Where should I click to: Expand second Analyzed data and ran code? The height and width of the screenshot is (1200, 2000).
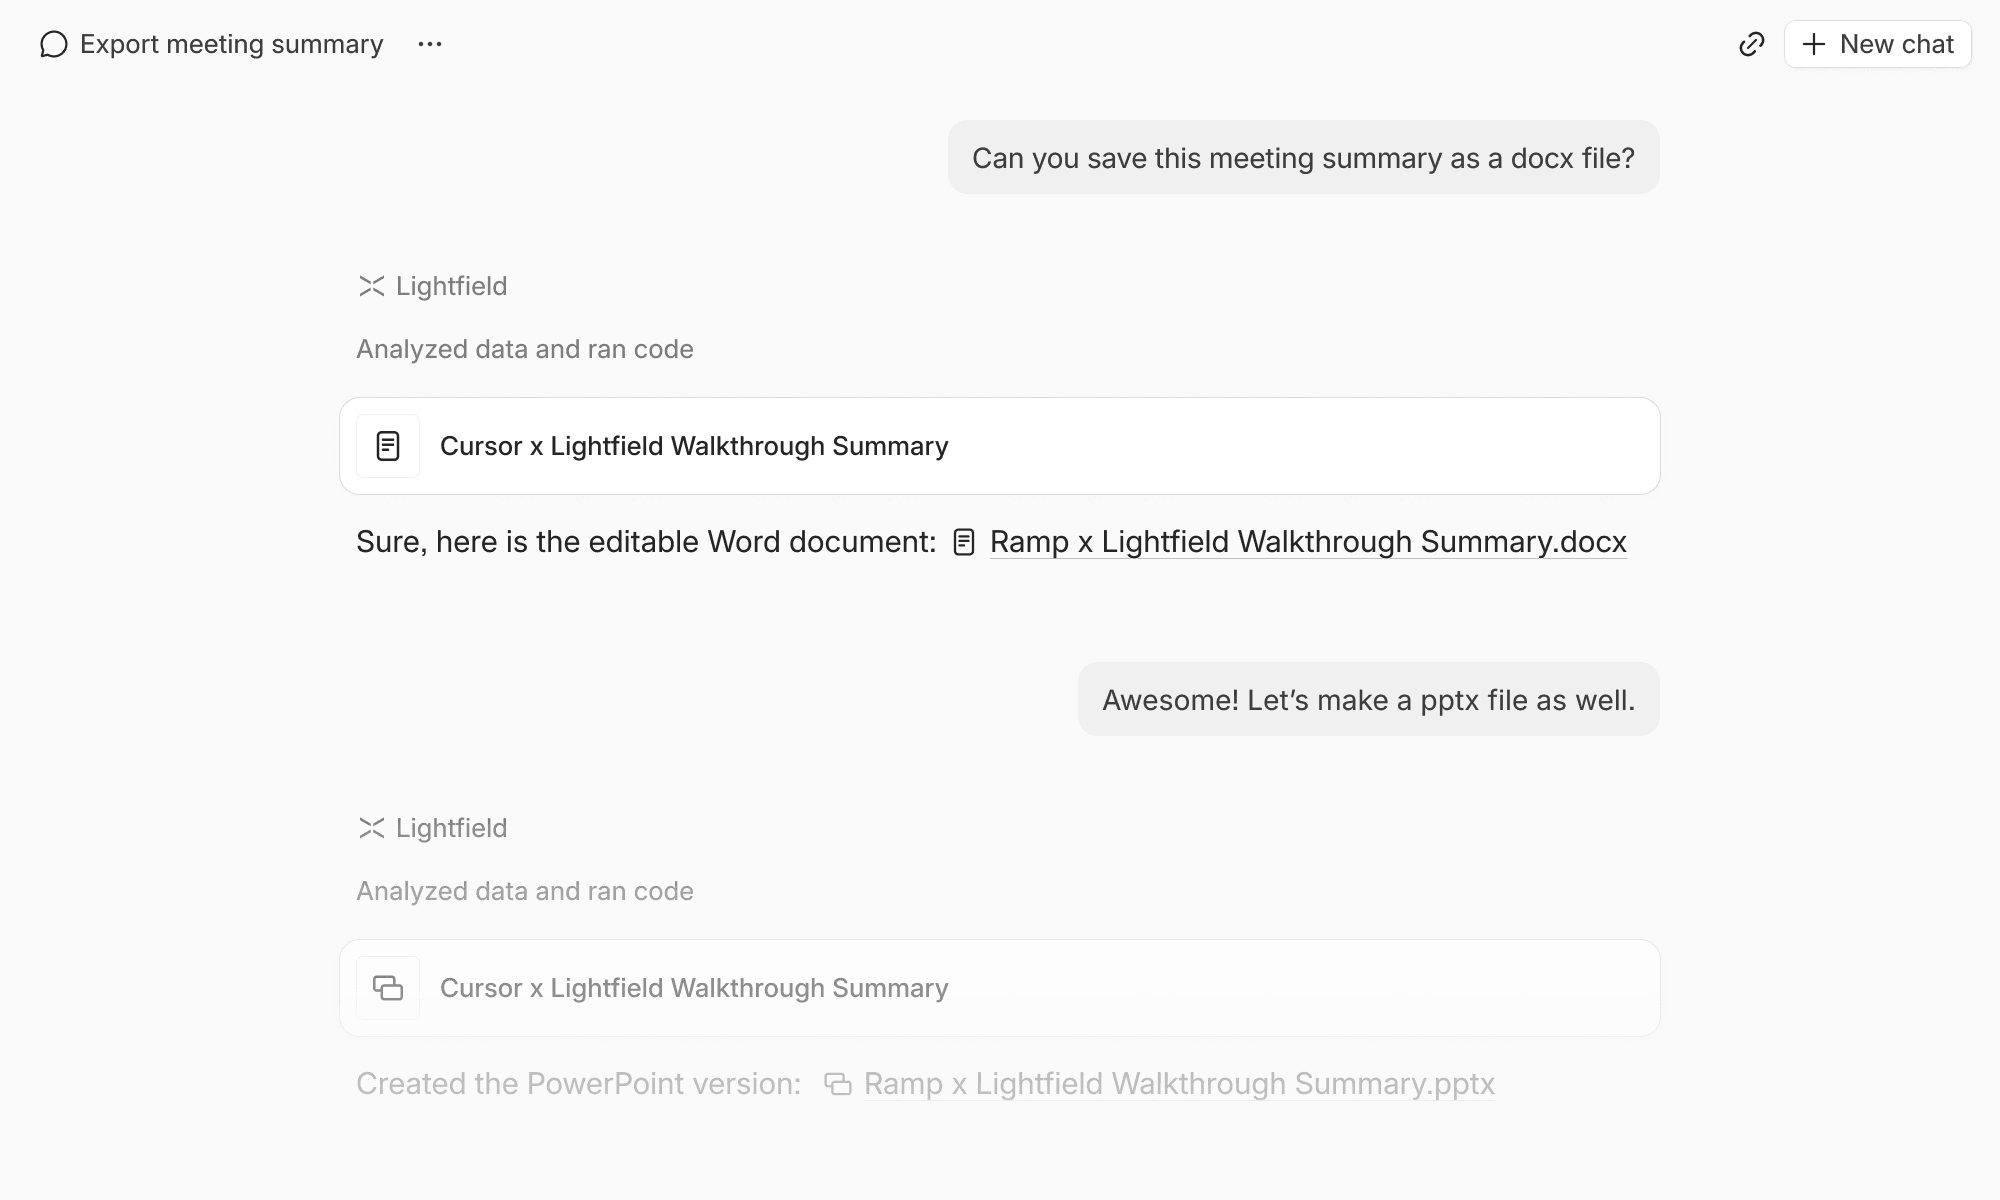pos(525,891)
